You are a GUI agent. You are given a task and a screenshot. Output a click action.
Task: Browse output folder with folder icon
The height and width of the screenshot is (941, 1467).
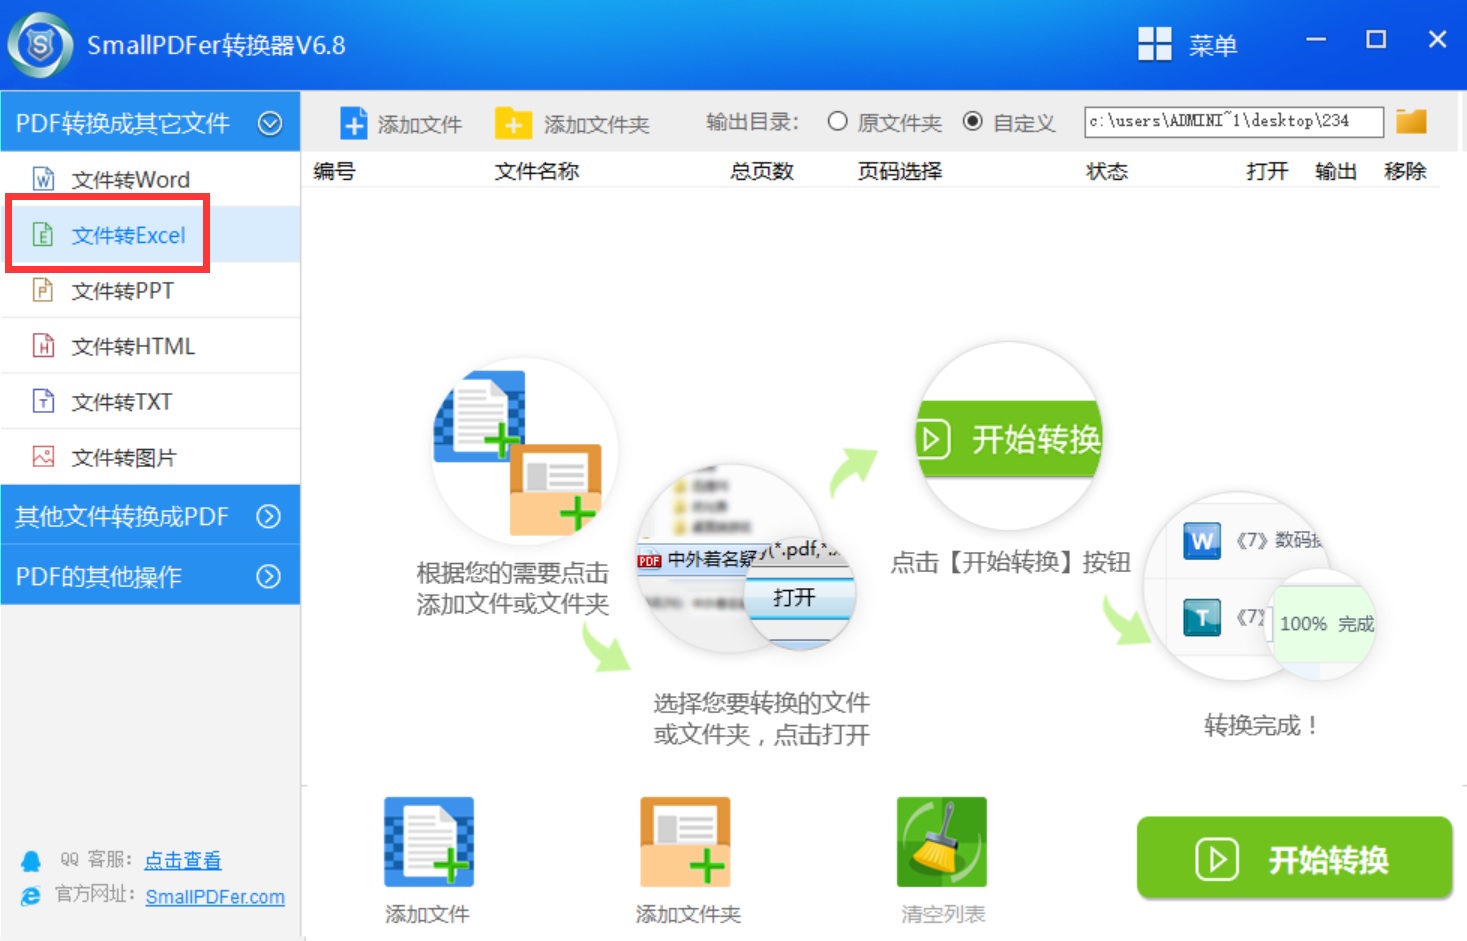click(x=1411, y=121)
